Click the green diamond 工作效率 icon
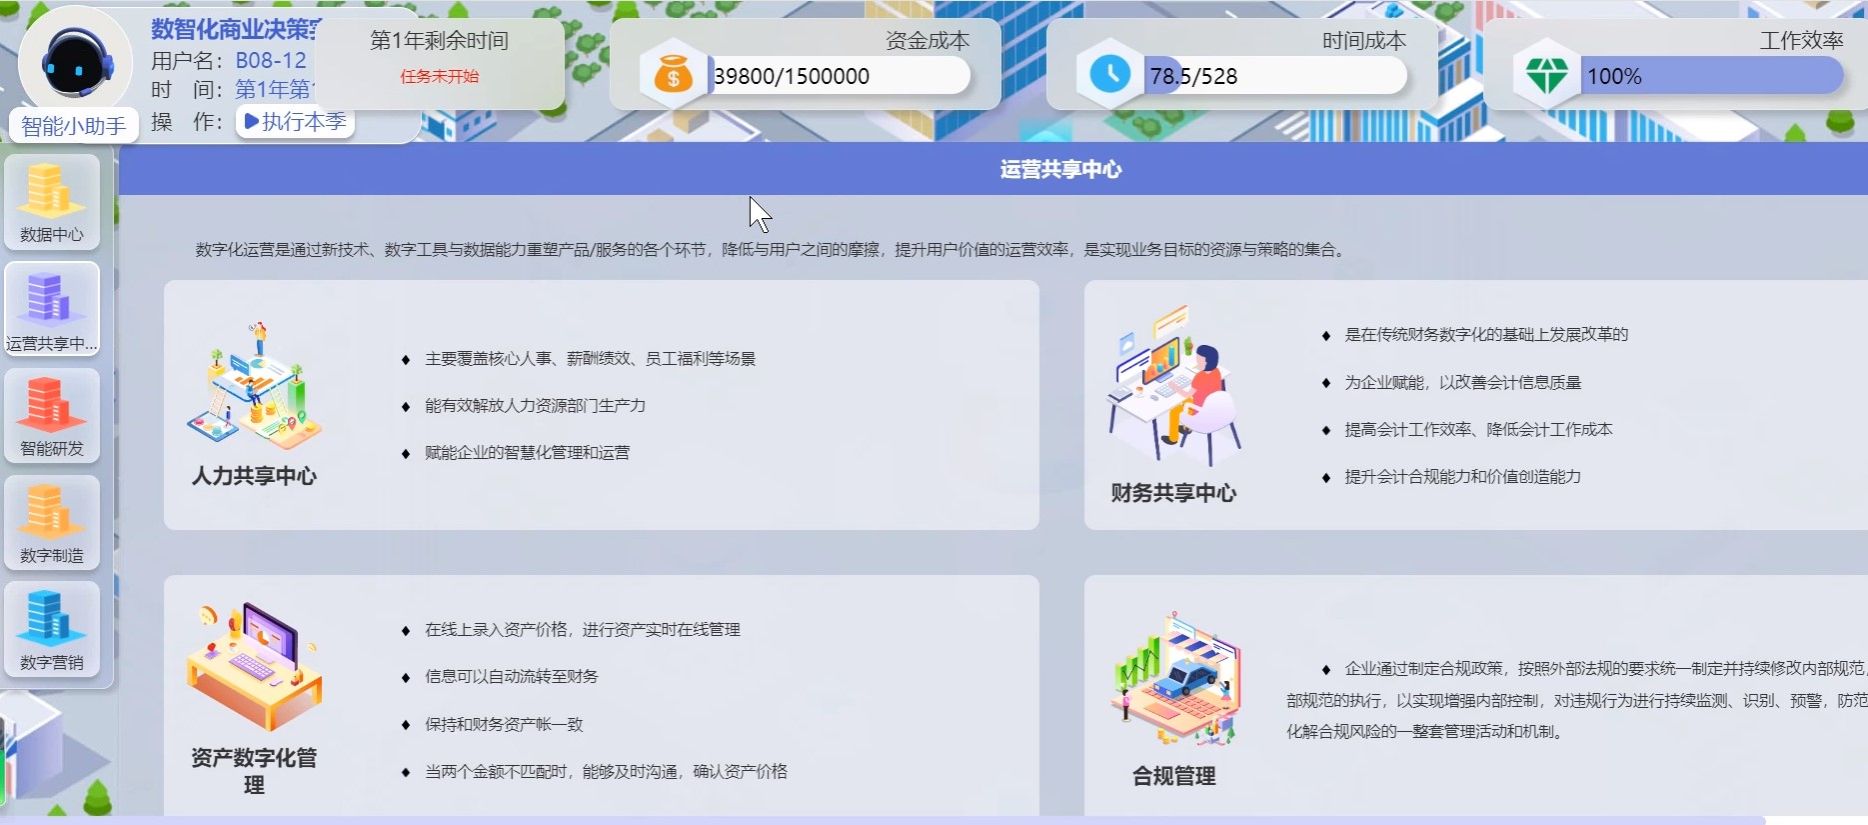1868x825 pixels. click(x=1546, y=75)
